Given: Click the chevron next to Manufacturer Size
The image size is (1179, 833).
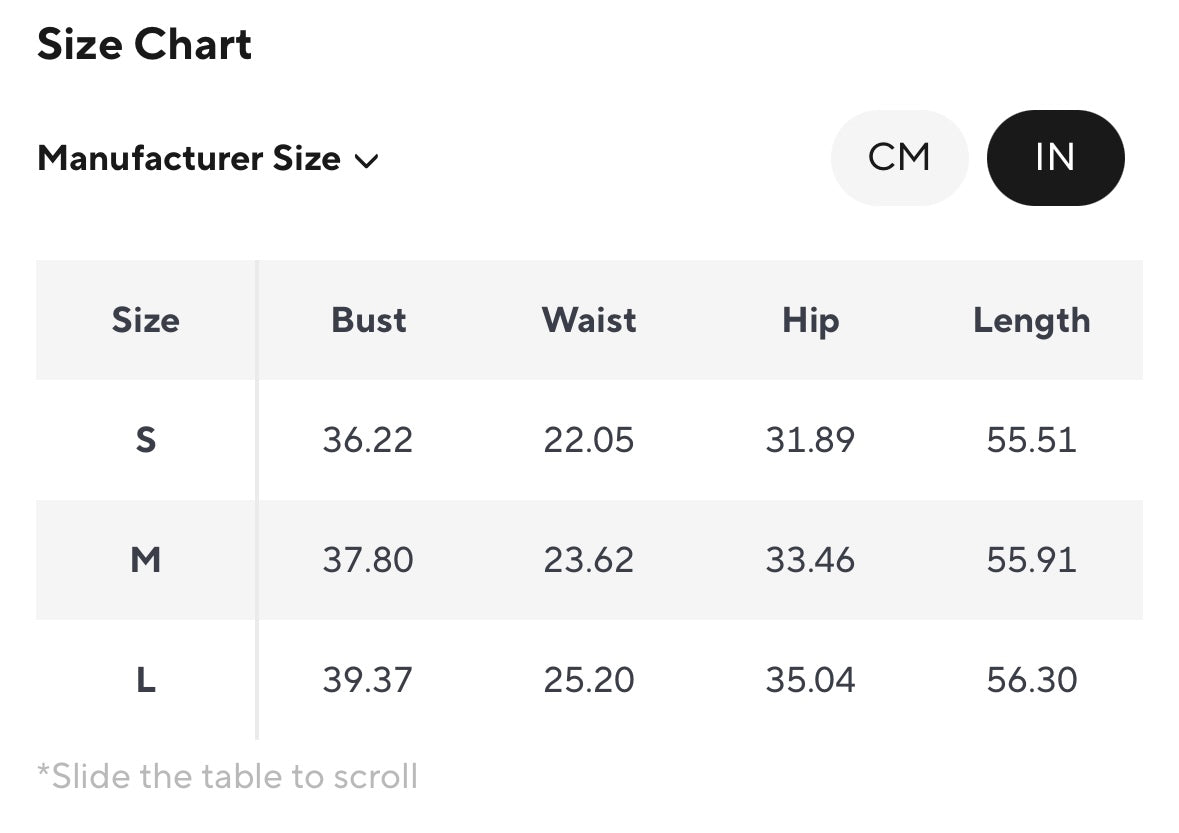Looking at the screenshot, I should coord(367,161).
